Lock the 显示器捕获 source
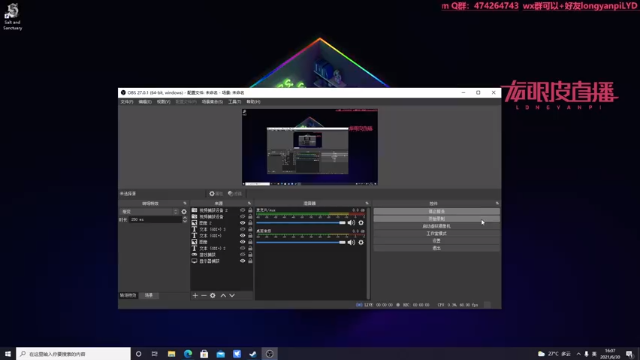The height and width of the screenshot is (360, 640). click(x=250, y=261)
